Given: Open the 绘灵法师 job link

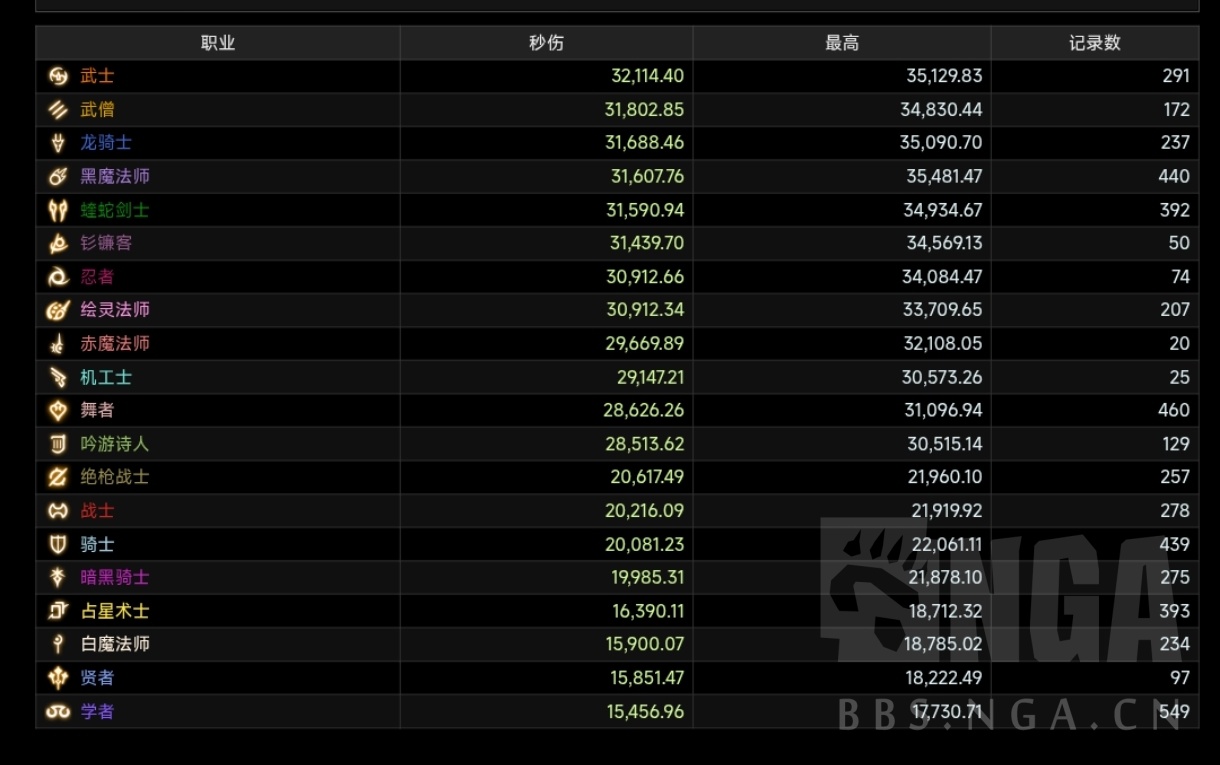Looking at the screenshot, I should point(115,310).
